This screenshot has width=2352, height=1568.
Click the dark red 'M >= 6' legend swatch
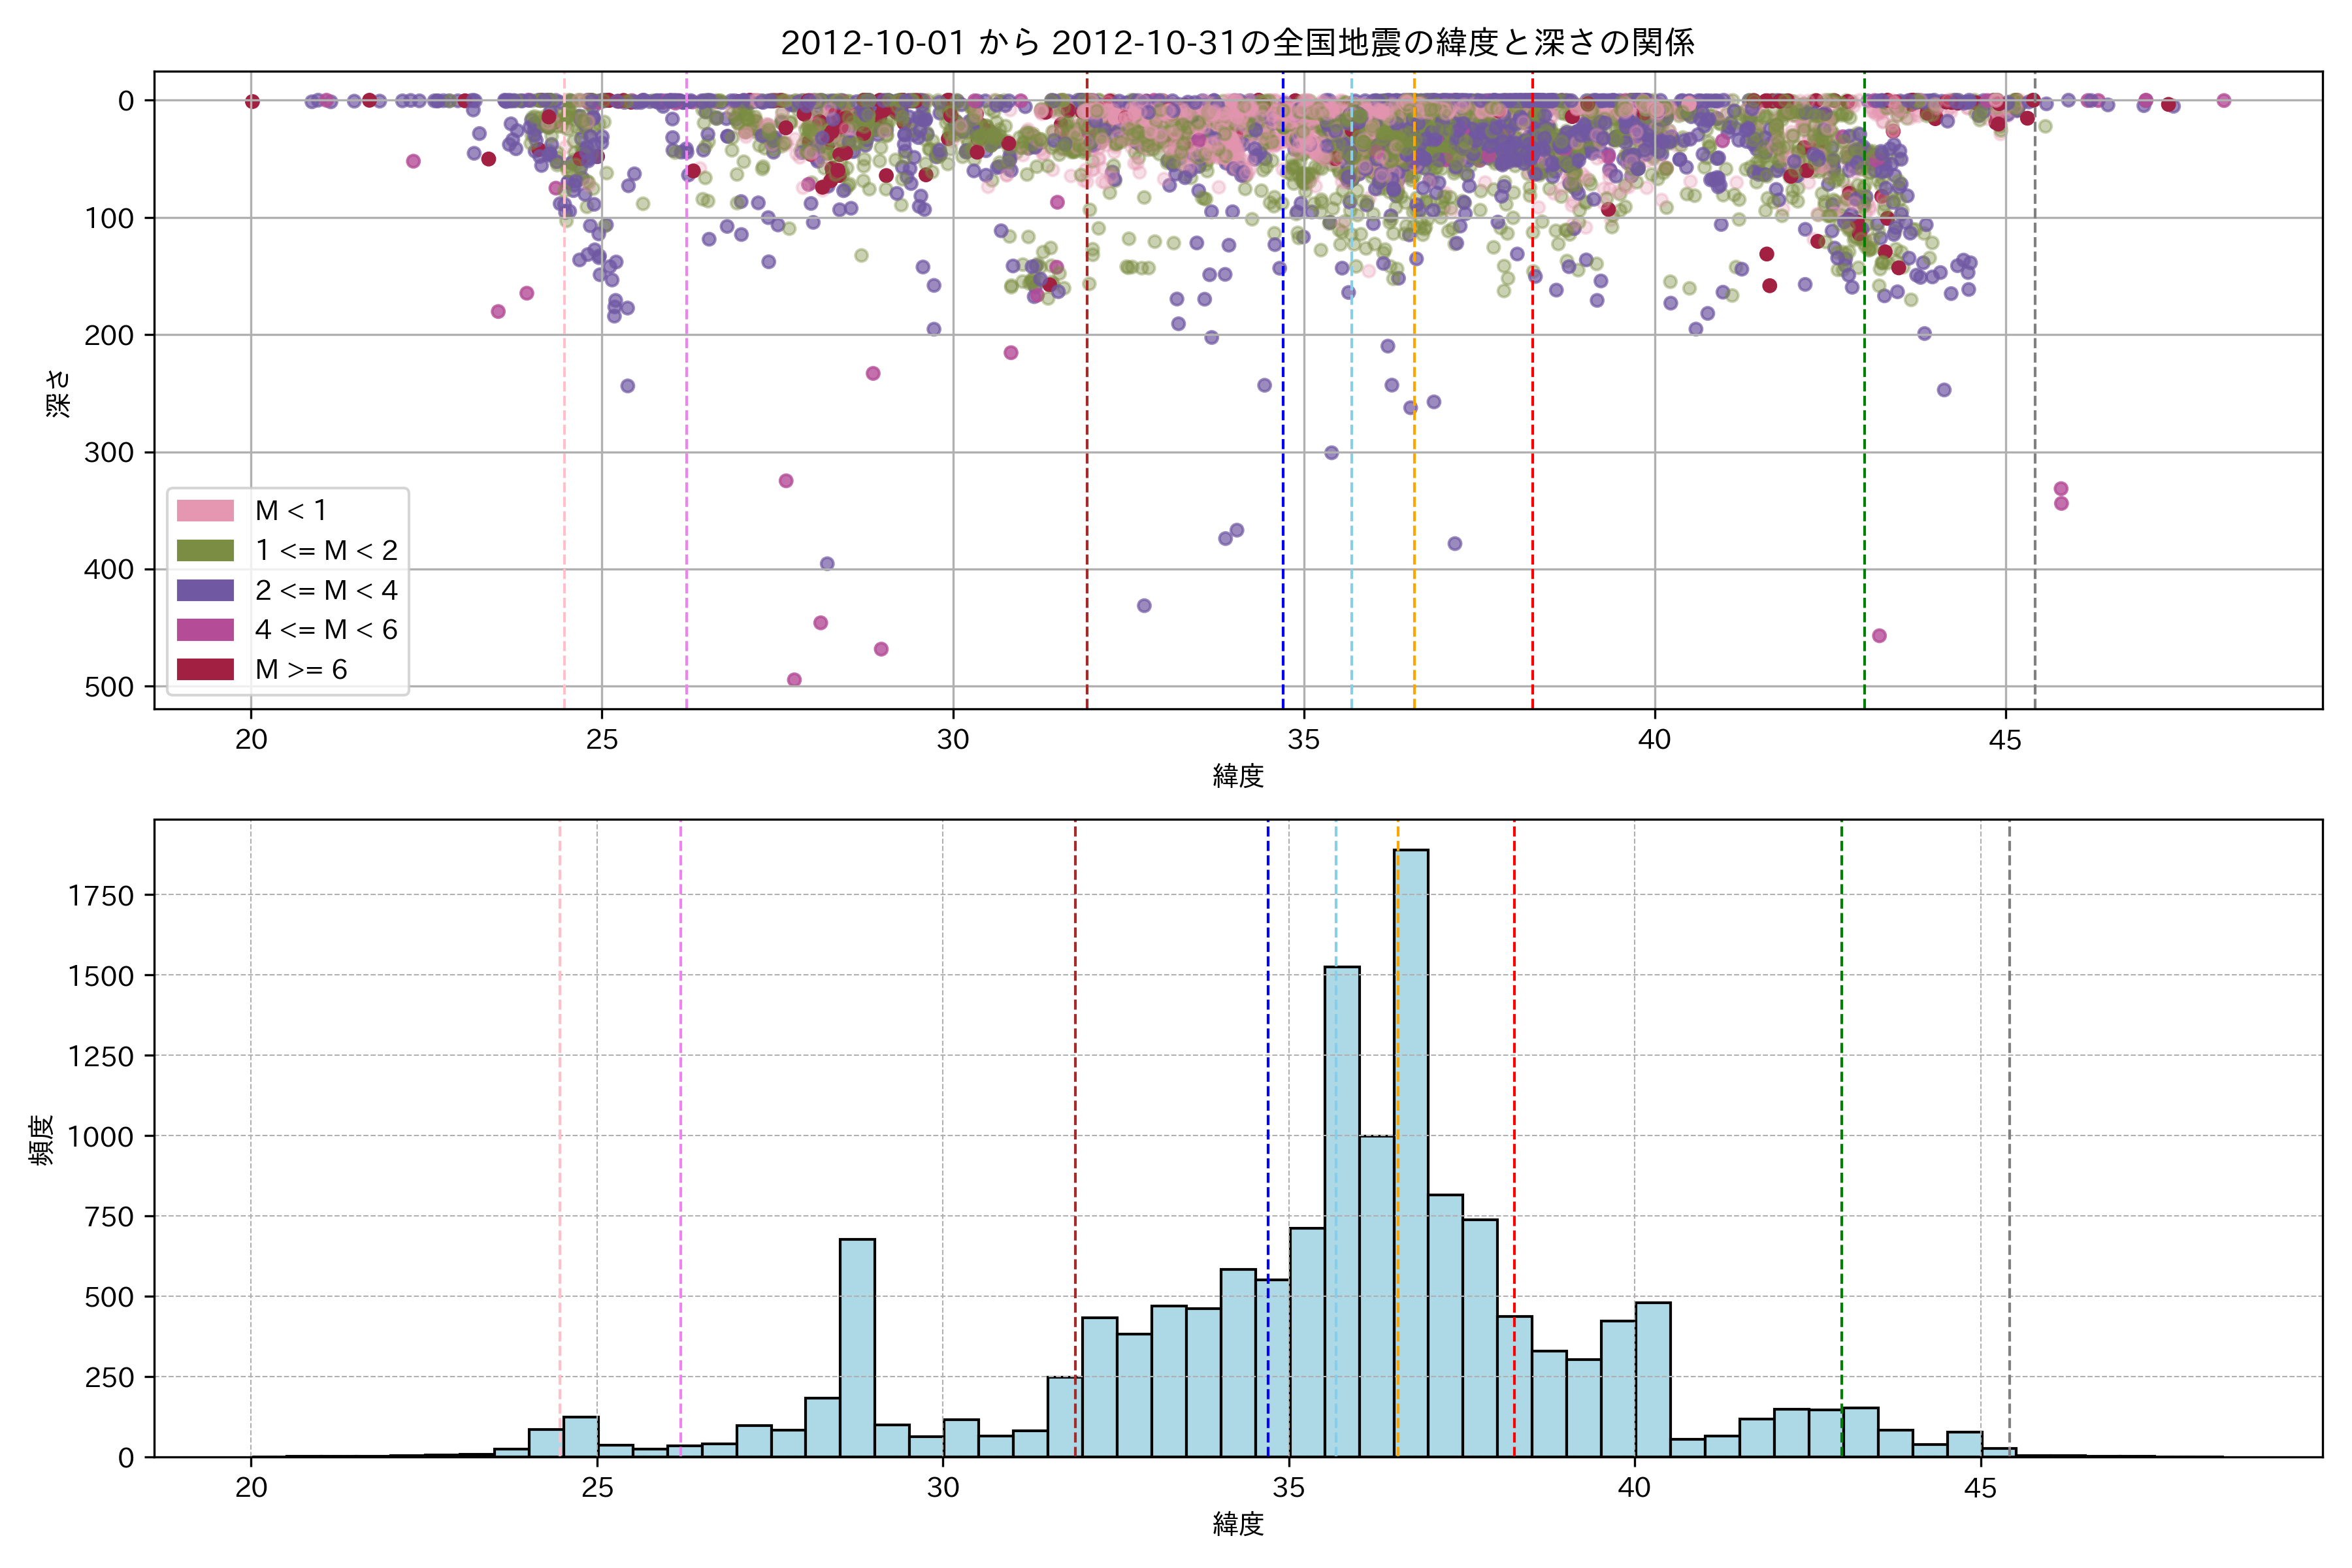[x=205, y=670]
